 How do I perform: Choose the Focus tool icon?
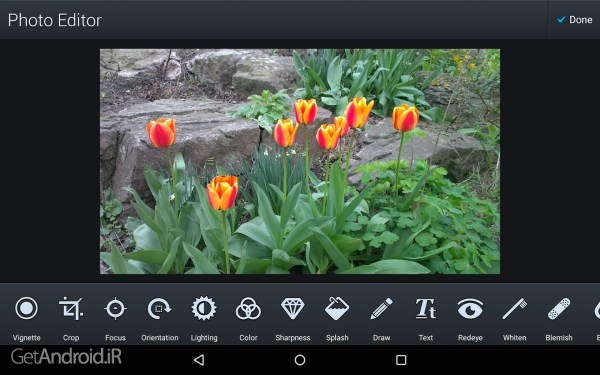click(x=115, y=308)
